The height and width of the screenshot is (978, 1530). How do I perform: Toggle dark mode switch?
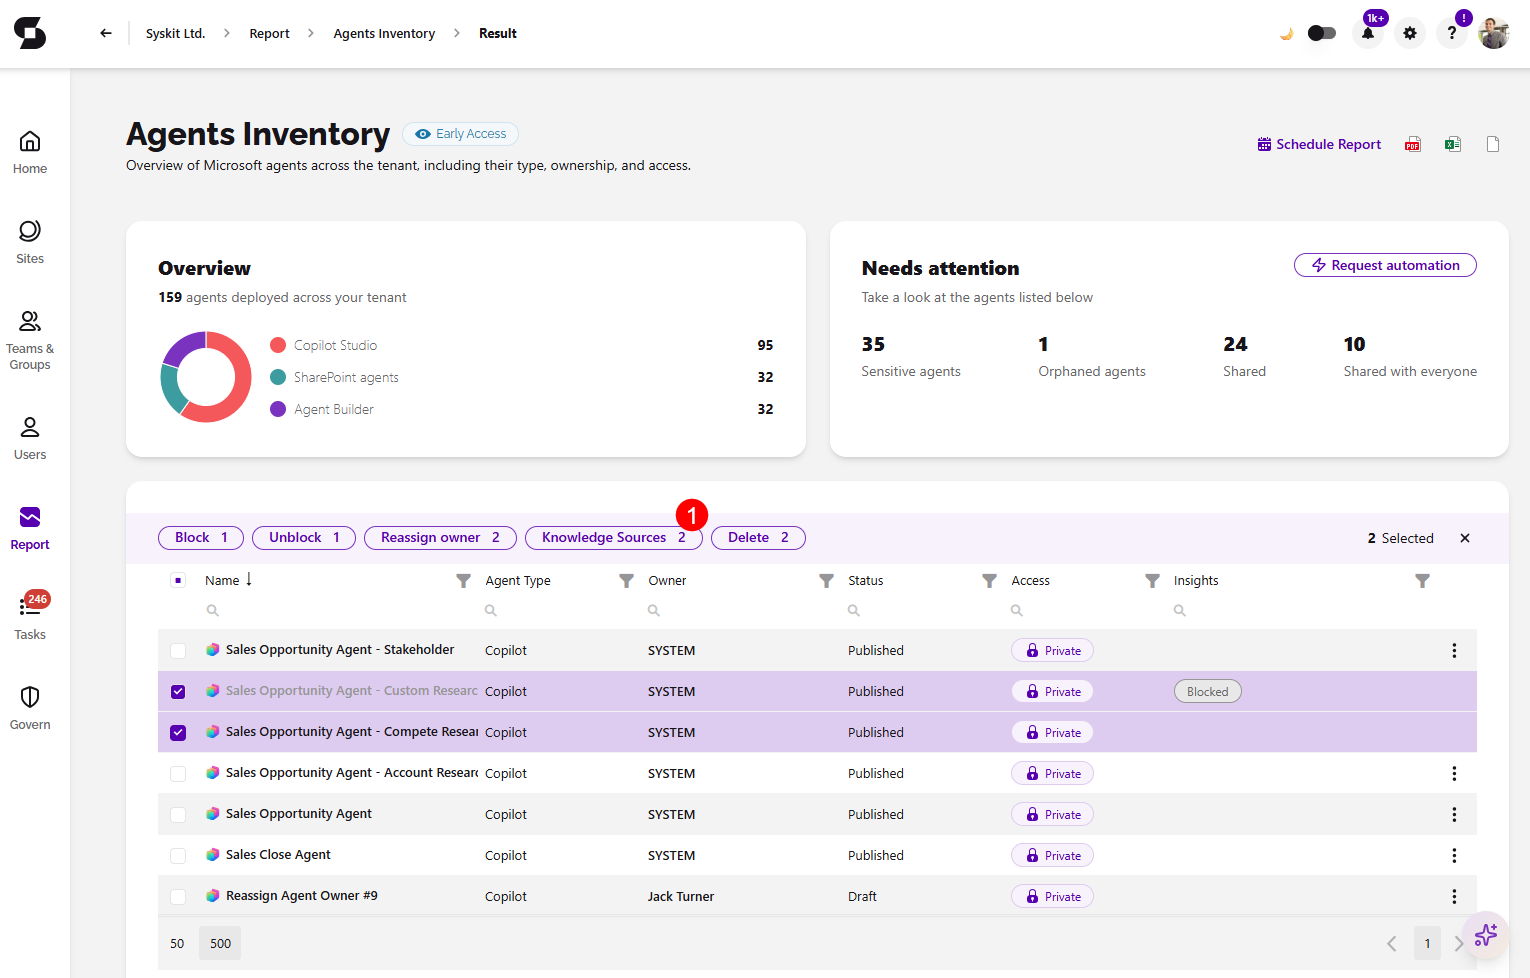pyautogui.click(x=1322, y=33)
